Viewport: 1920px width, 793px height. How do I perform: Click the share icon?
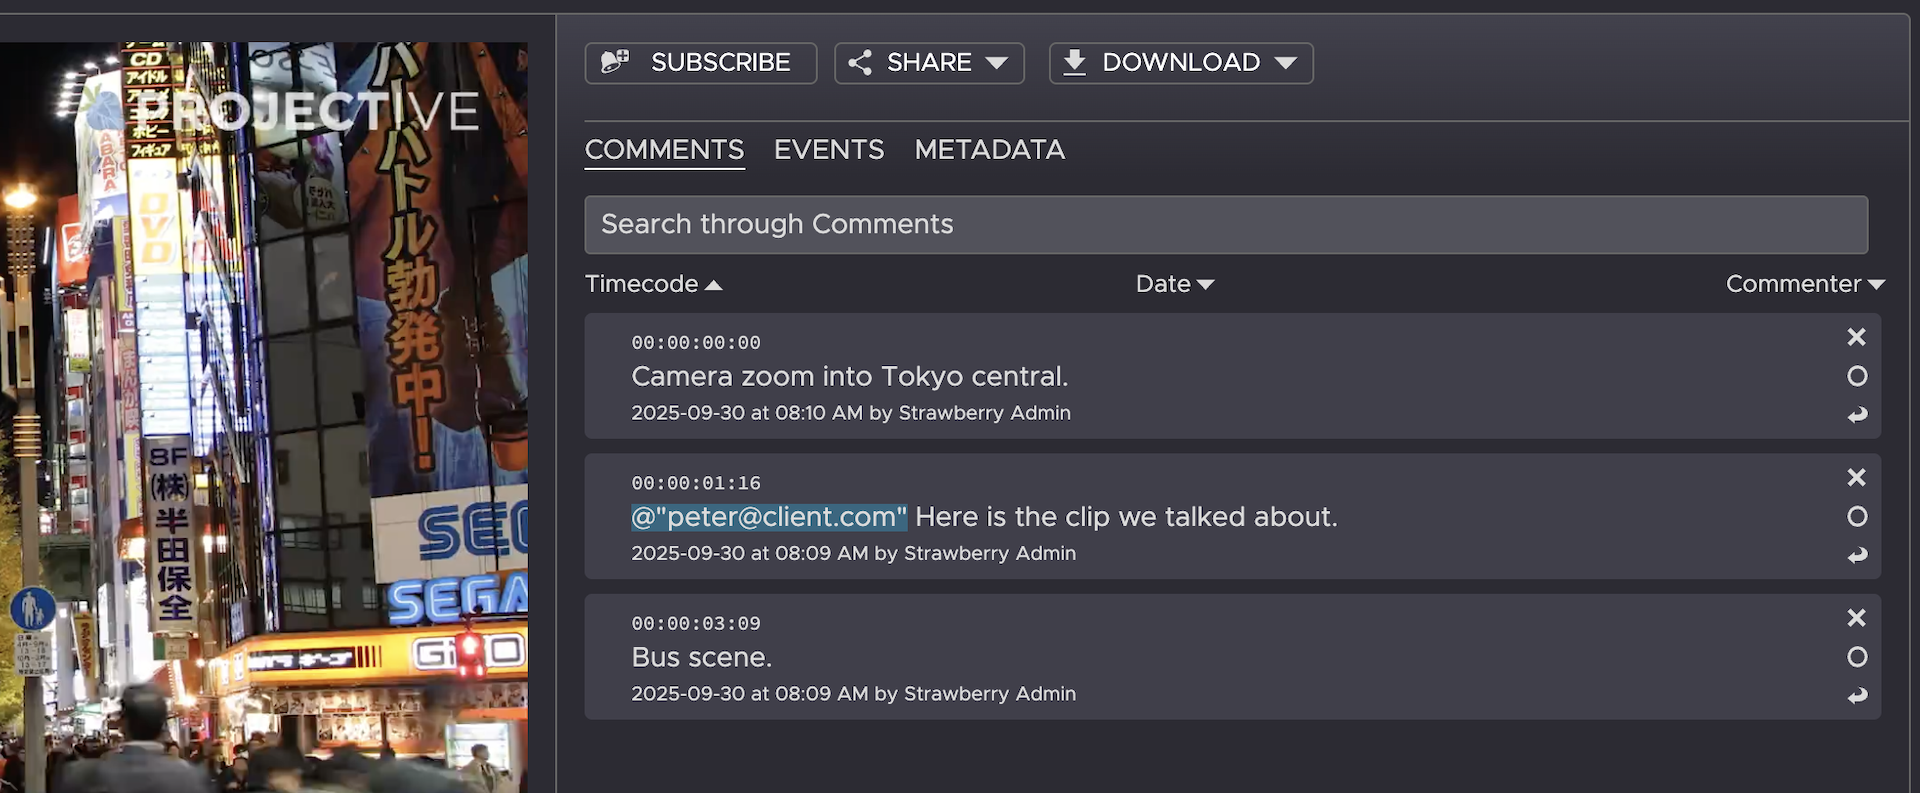tap(860, 63)
